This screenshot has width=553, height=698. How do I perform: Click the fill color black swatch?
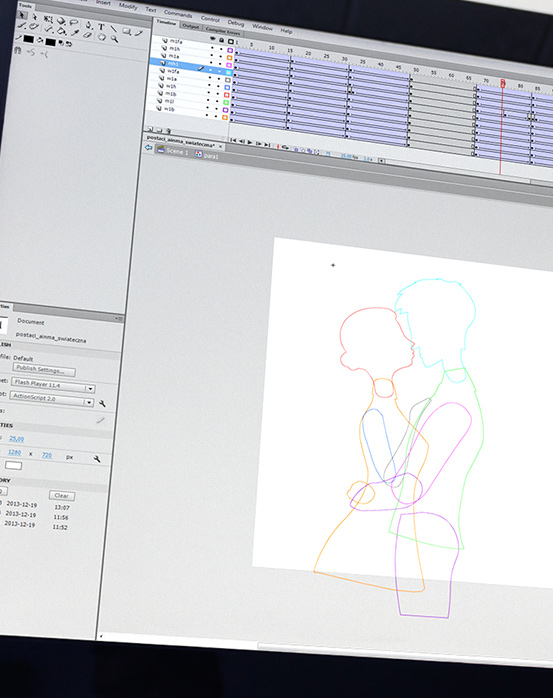tap(51, 42)
